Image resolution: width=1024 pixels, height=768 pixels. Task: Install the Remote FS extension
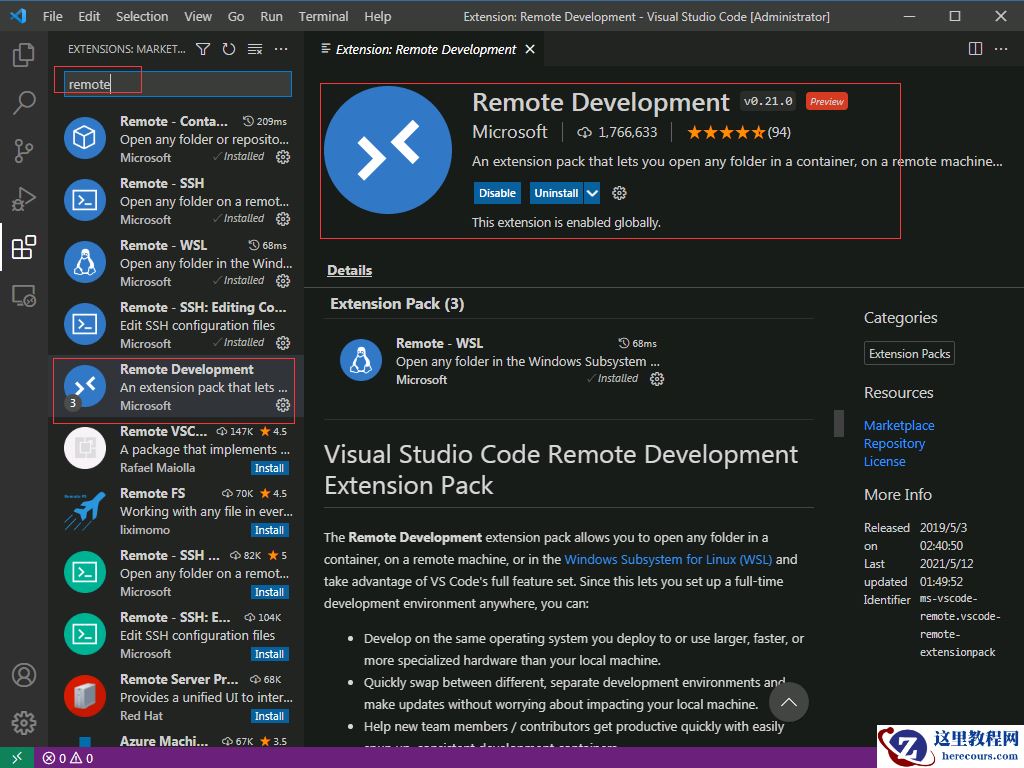click(x=269, y=530)
